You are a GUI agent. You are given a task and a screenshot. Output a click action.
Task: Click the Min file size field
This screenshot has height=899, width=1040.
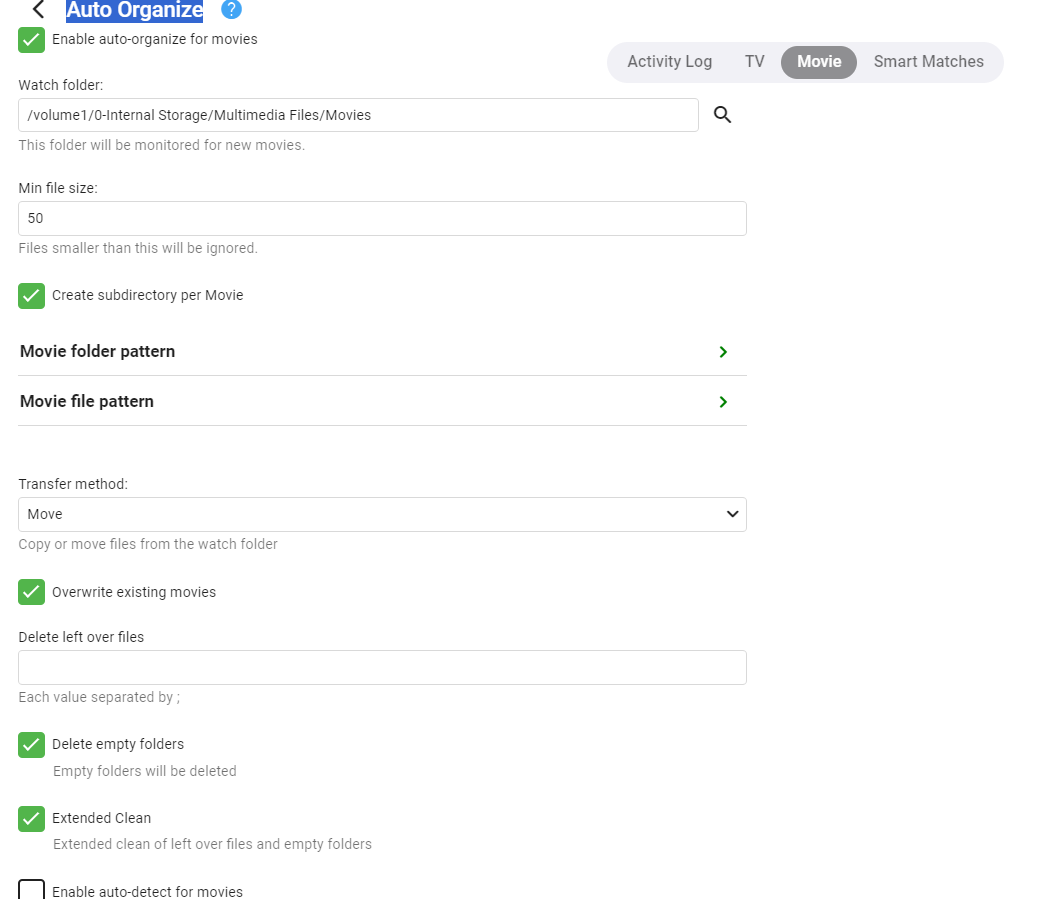[x=382, y=218]
